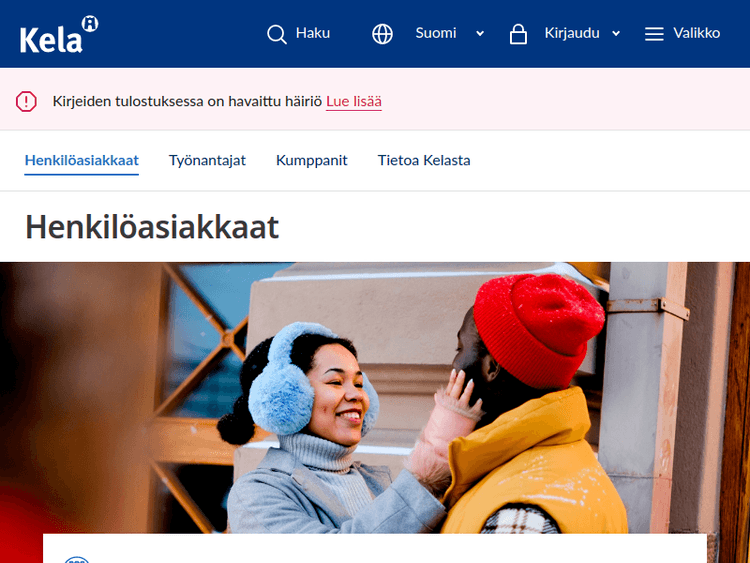The width and height of the screenshot is (750, 563).
Task: Switch to the Työnantajat tab
Action: (x=207, y=160)
